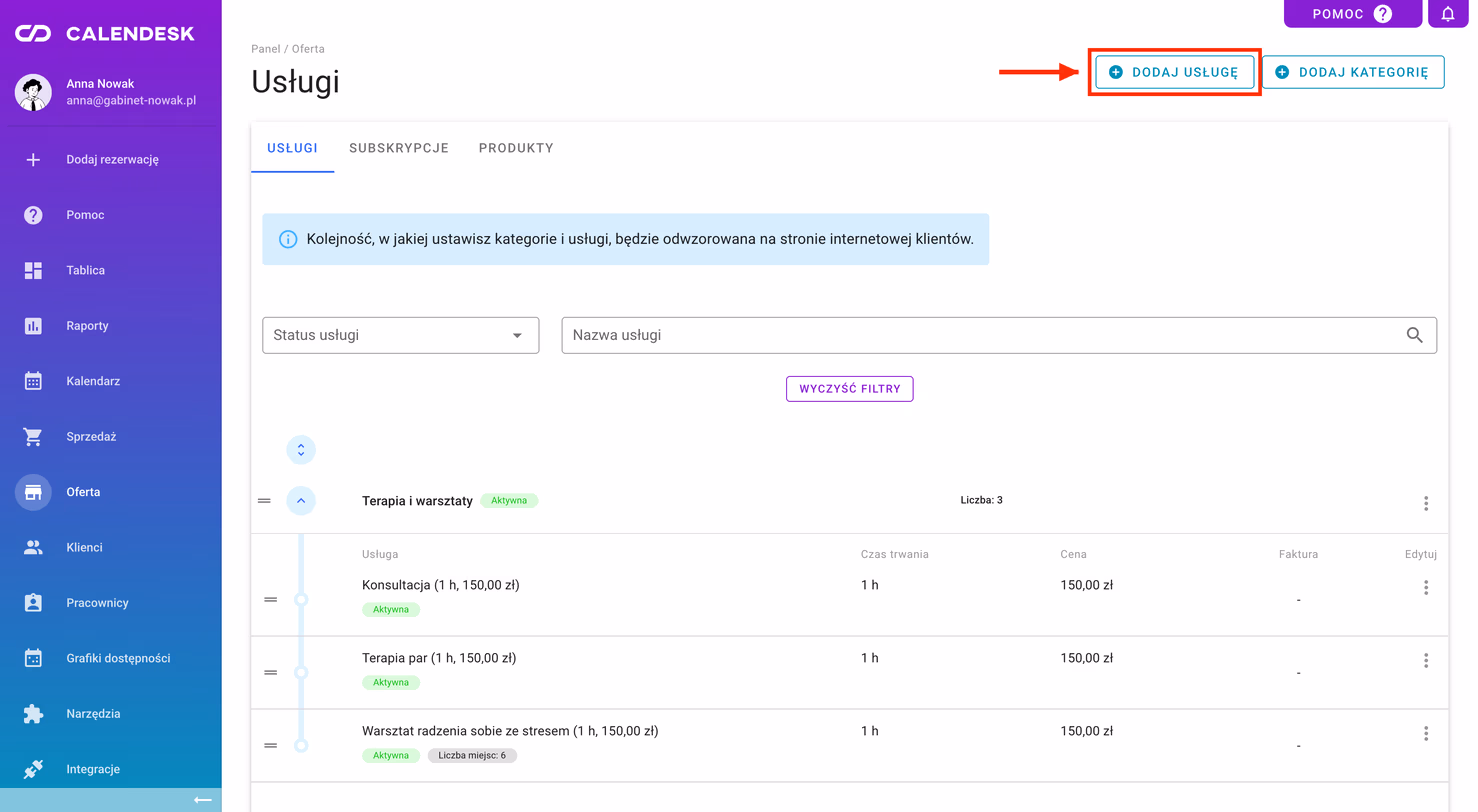Open the Status usługi dropdown
Viewport: 1478px width, 812px height.
point(400,335)
